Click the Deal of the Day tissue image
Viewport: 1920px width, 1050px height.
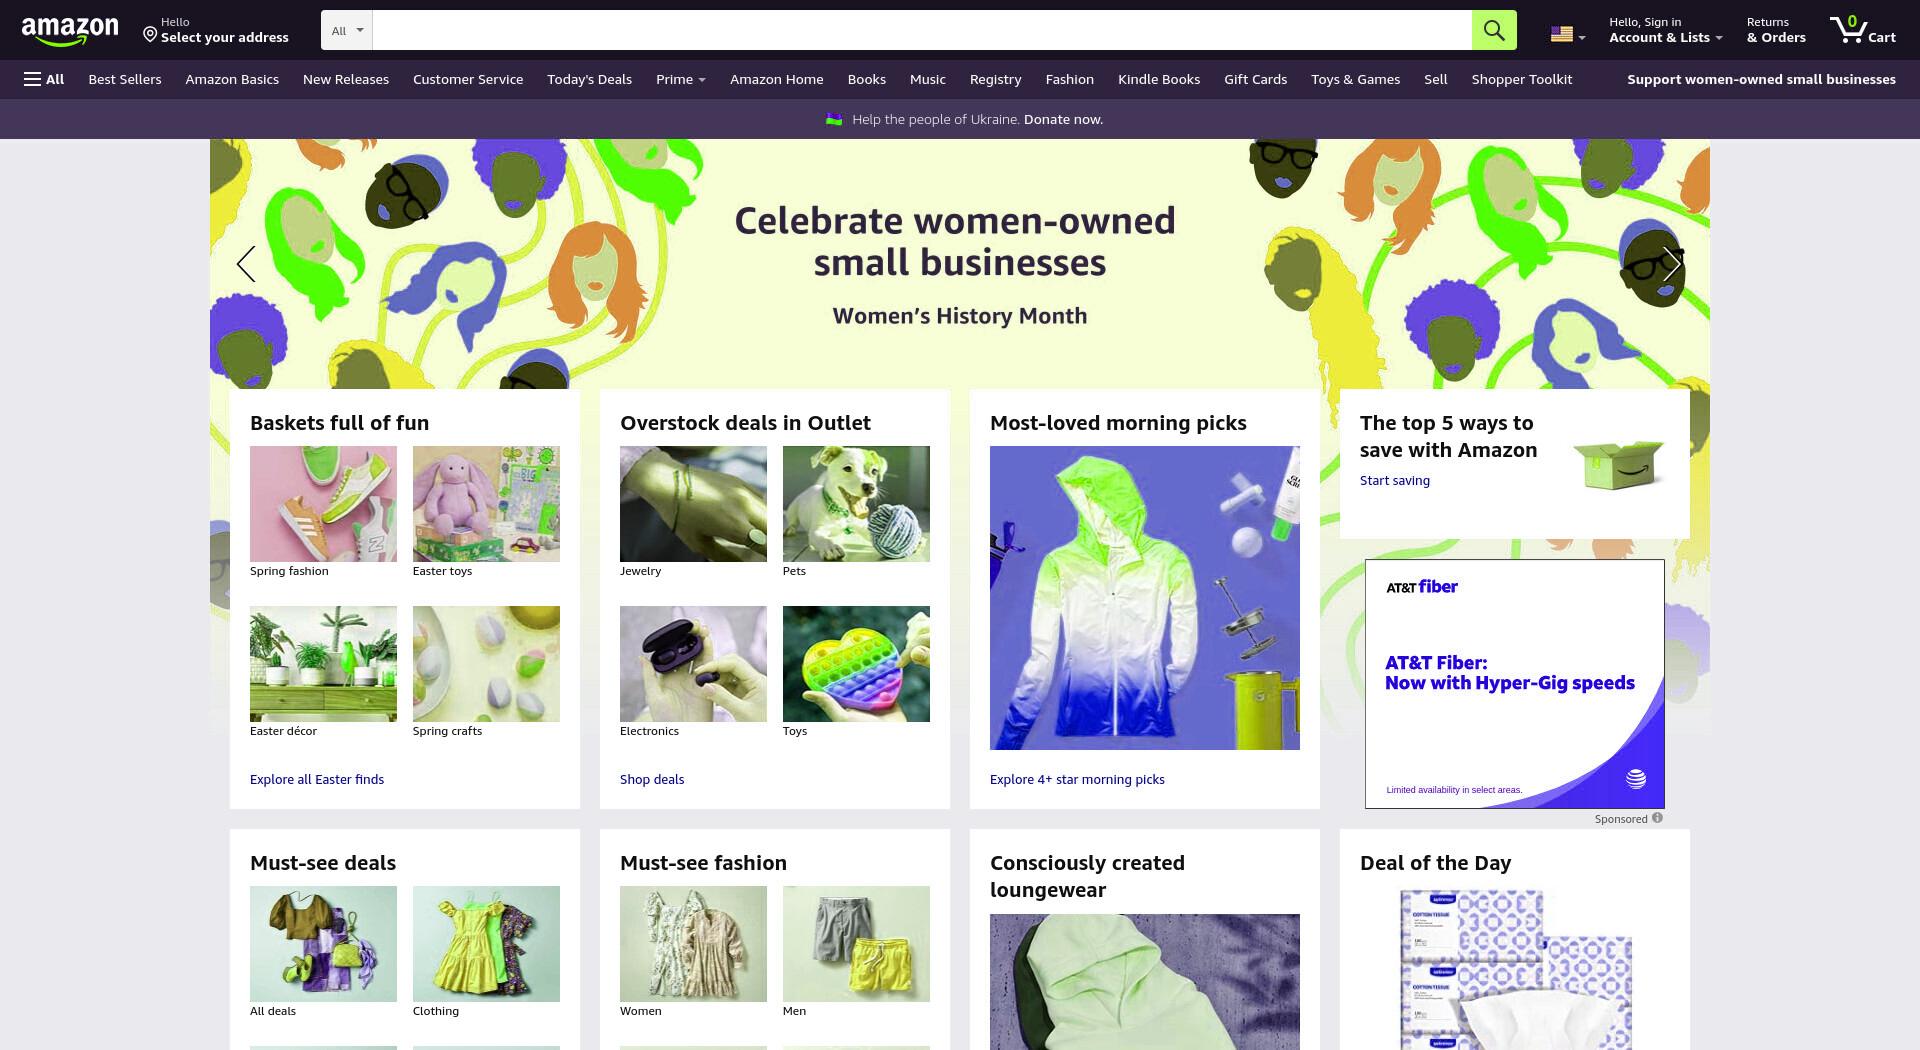point(1515,968)
